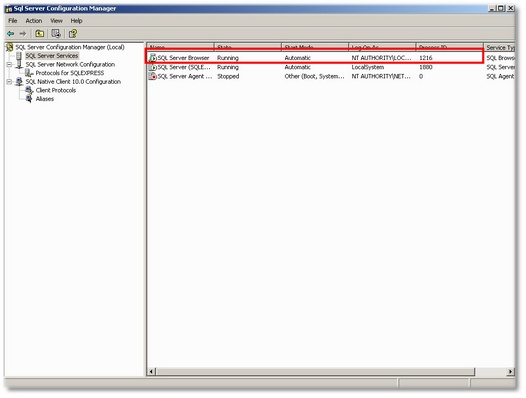Click the SQL Server Configuration Manager root icon
This screenshot has width=526, height=398.
click(x=10, y=47)
